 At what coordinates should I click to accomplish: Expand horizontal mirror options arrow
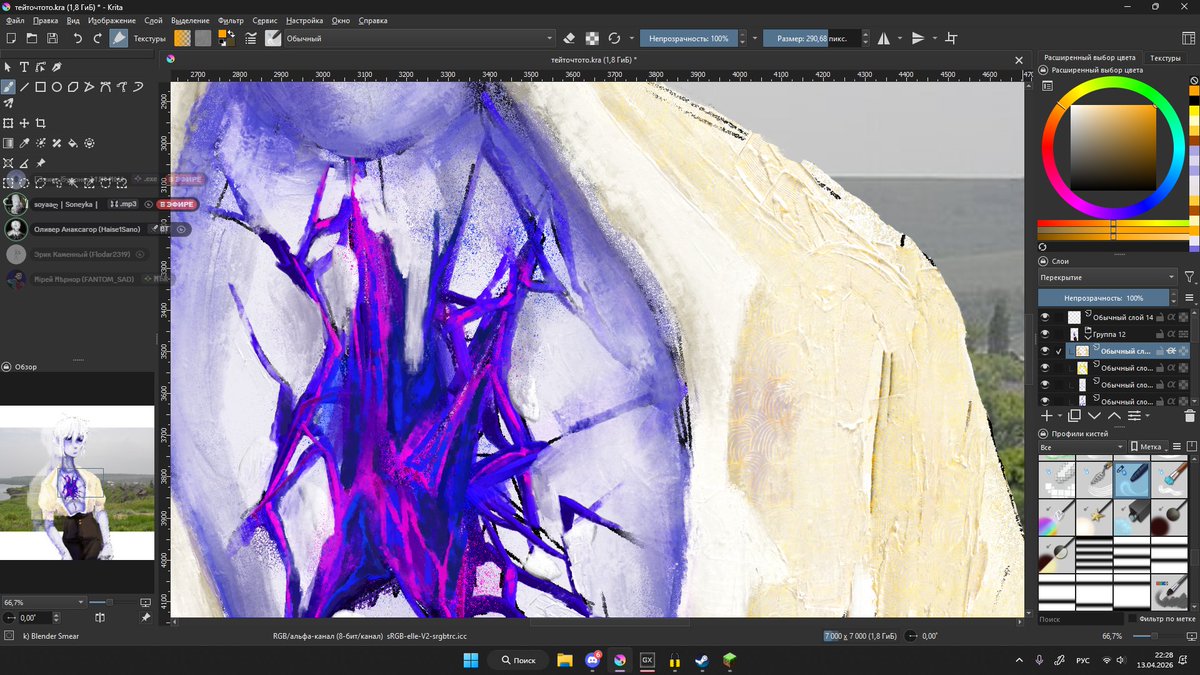coord(899,38)
